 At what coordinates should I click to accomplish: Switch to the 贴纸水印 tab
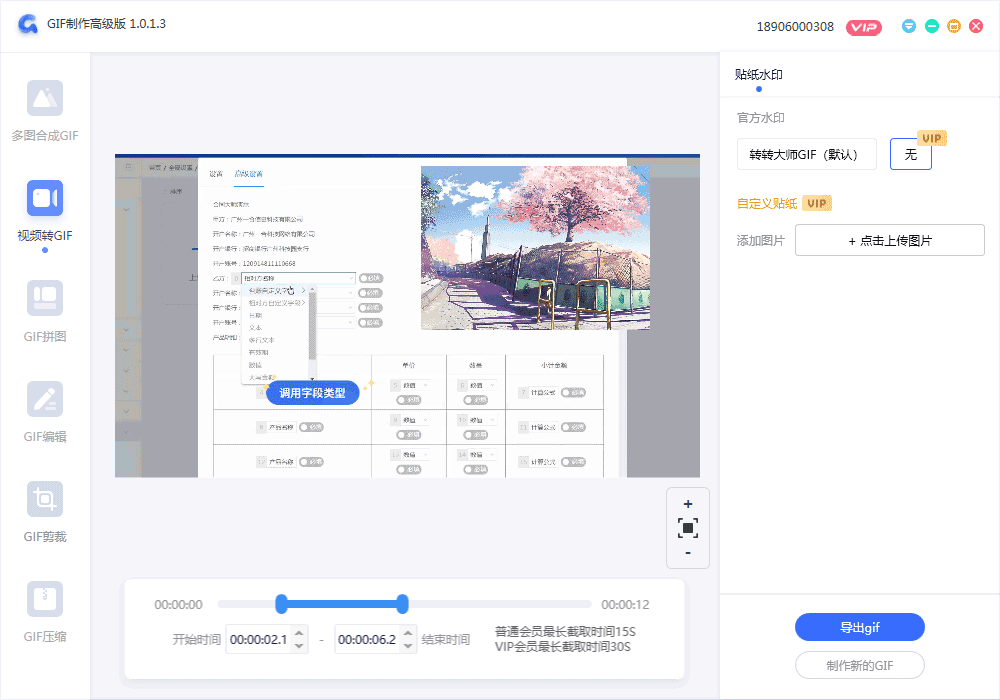coord(758,75)
